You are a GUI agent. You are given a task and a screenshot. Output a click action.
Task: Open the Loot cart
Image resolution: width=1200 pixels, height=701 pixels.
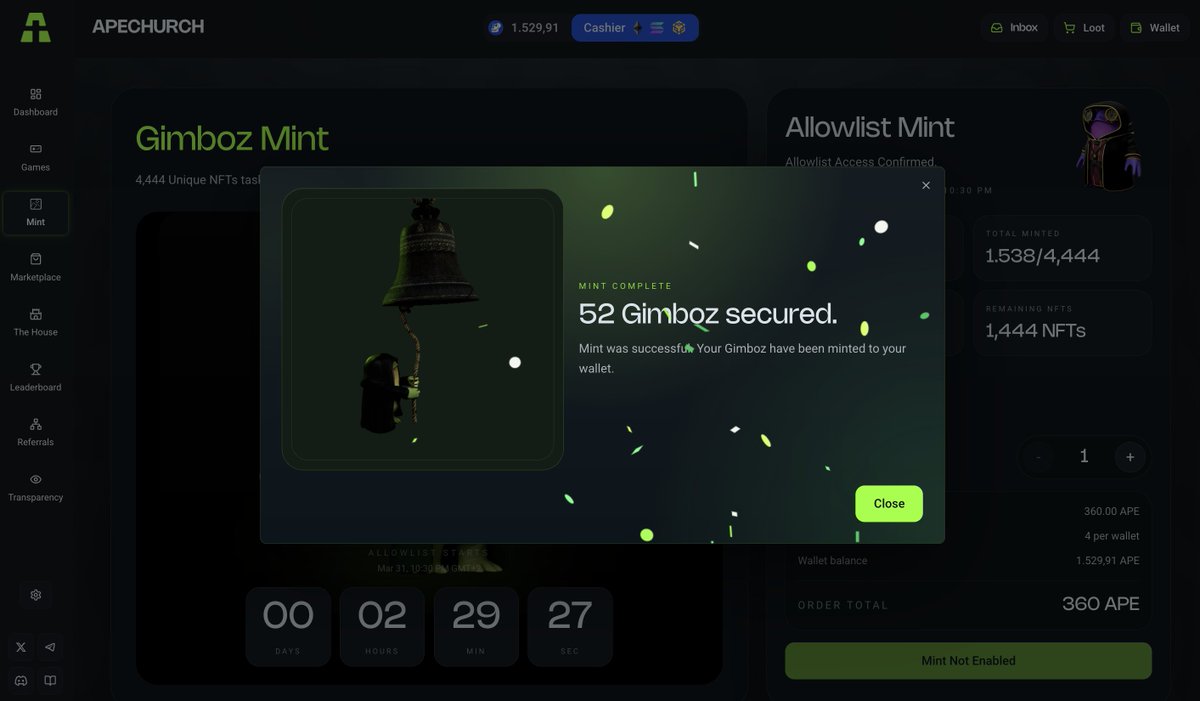[x=1084, y=28]
